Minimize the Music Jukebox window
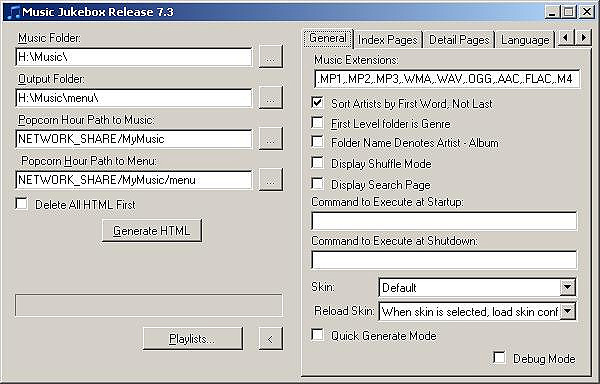Viewport: 600px width, 384px height. point(552,12)
